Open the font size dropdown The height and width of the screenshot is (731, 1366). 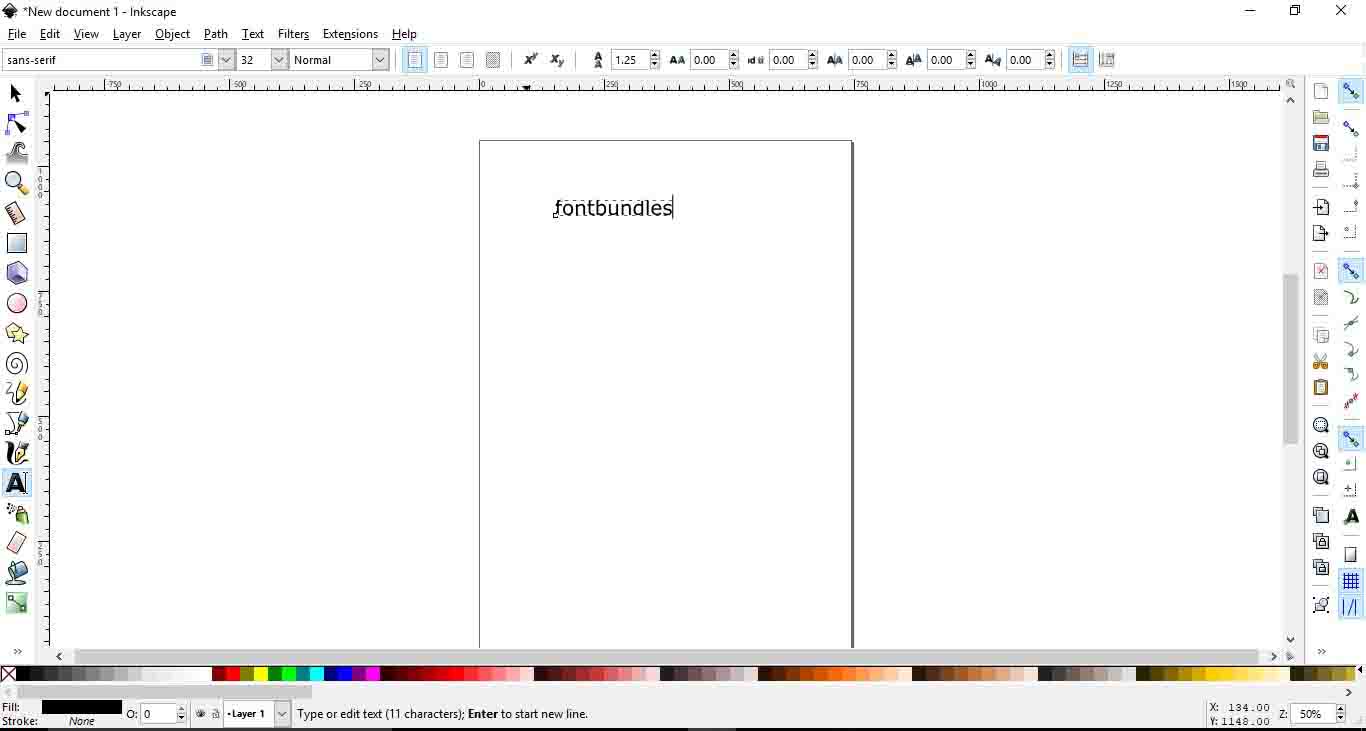tap(277, 60)
